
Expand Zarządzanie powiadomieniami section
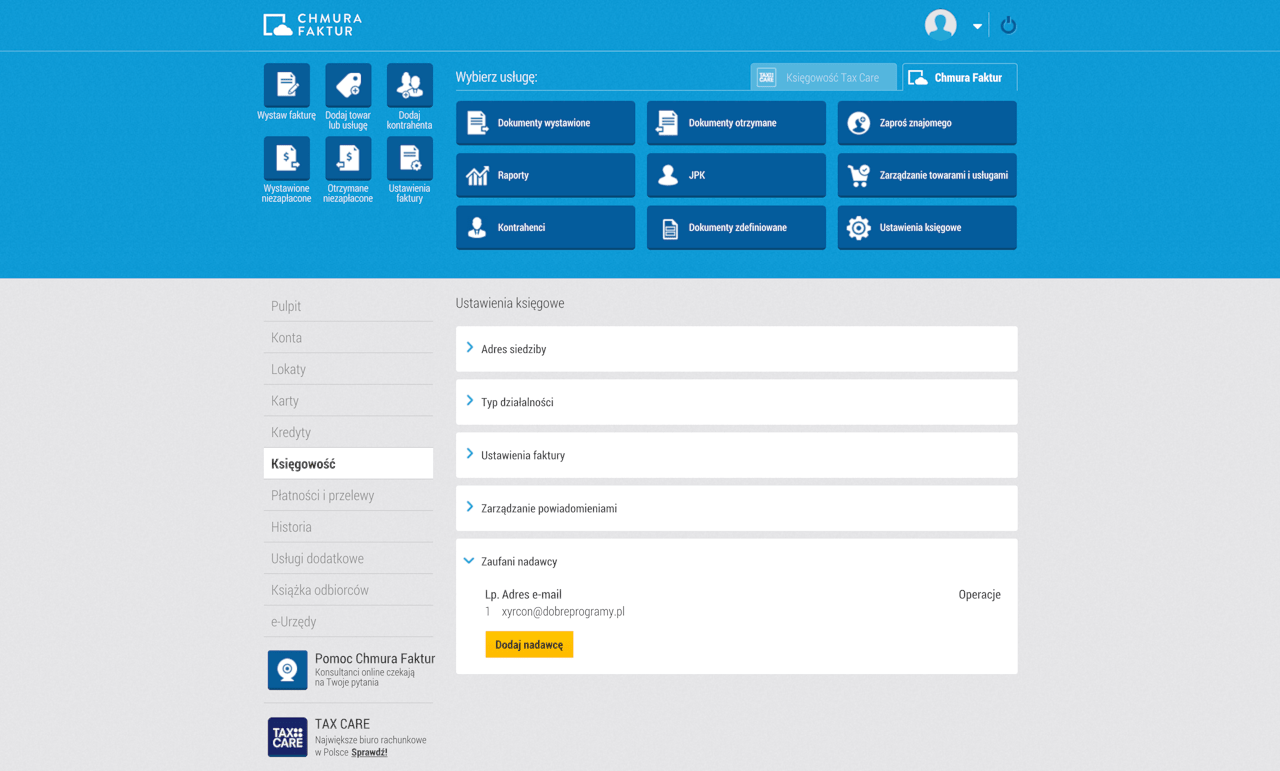(x=548, y=508)
